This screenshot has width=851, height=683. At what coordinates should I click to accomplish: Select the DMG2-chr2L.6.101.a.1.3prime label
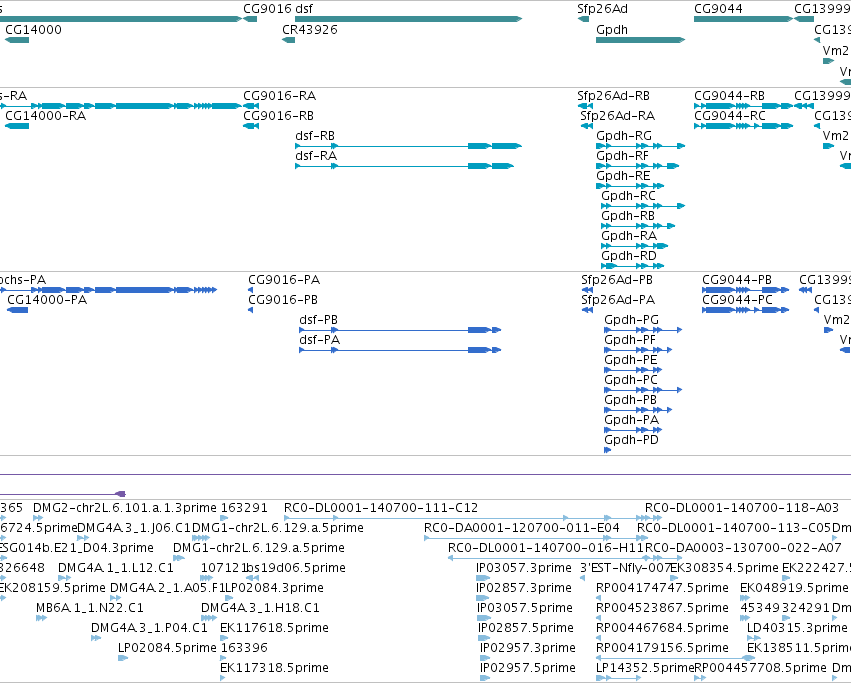point(125,508)
